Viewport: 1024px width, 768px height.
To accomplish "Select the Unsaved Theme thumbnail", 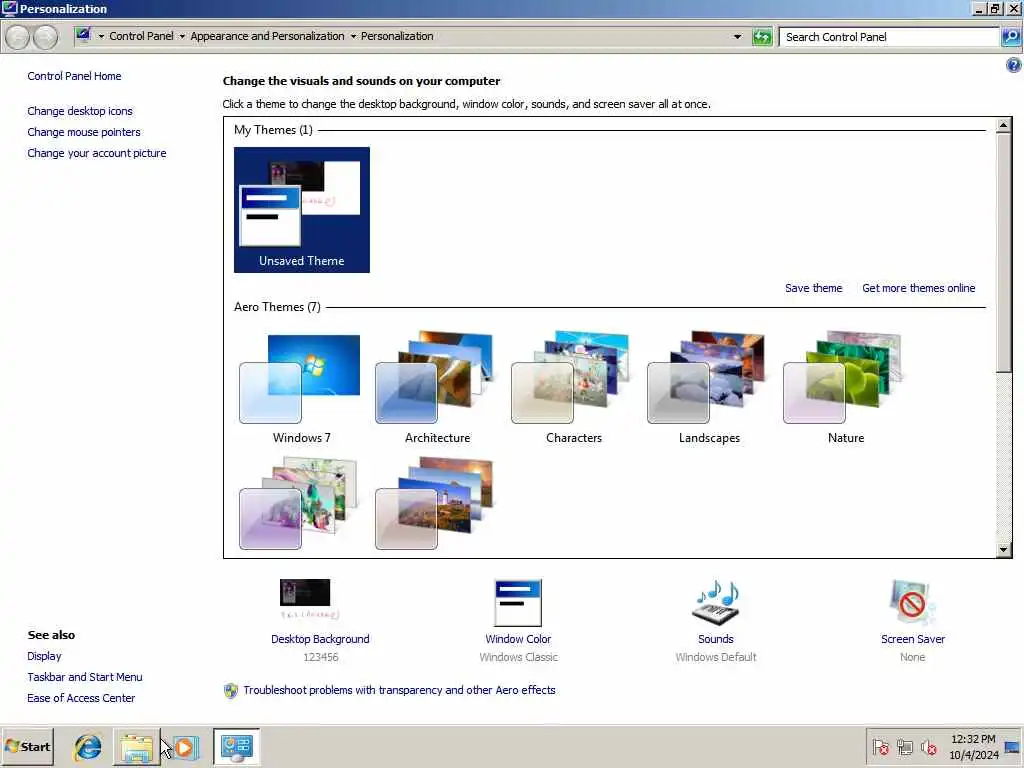I will pyautogui.click(x=302, y=210).
